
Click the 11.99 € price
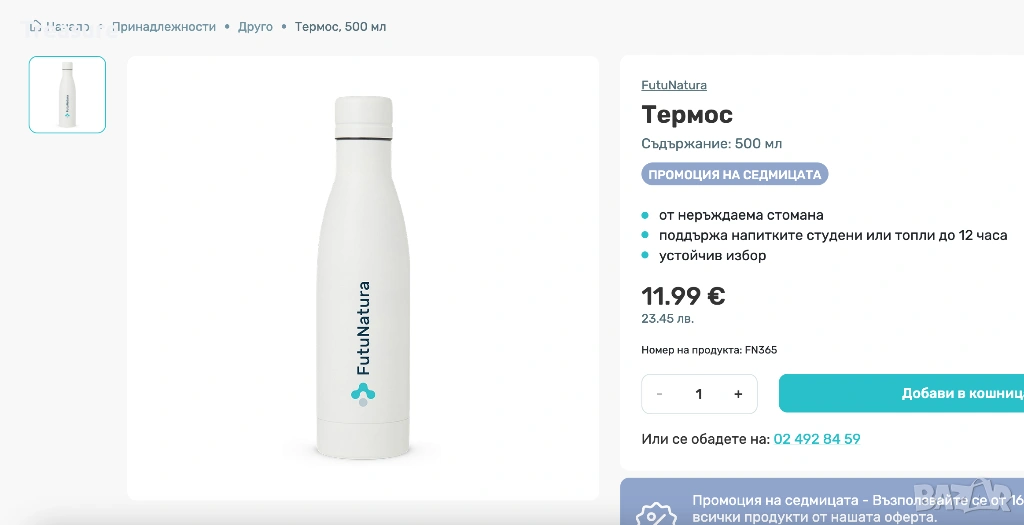pos(683,296)
